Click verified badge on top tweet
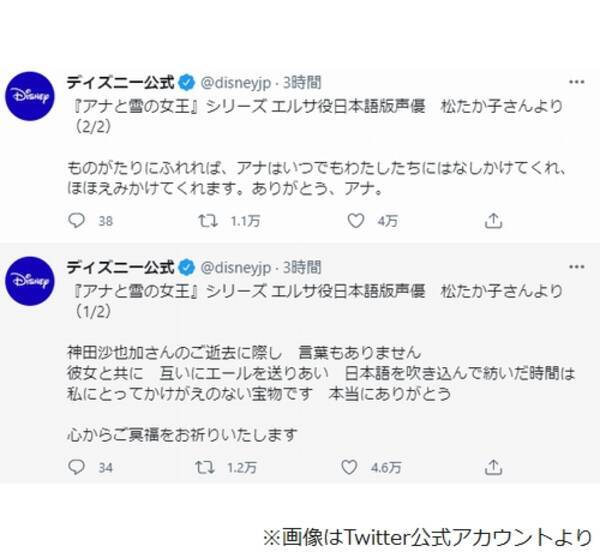This screenshot has width=600, height=552. click(184, 81)
